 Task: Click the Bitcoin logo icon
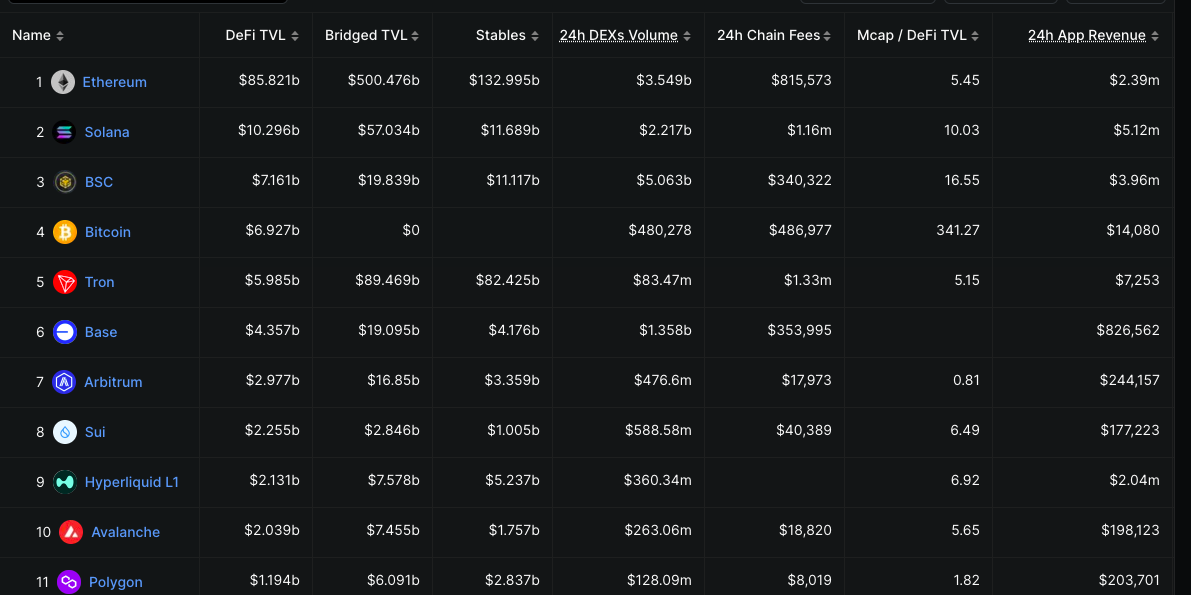tap(62, 231)
